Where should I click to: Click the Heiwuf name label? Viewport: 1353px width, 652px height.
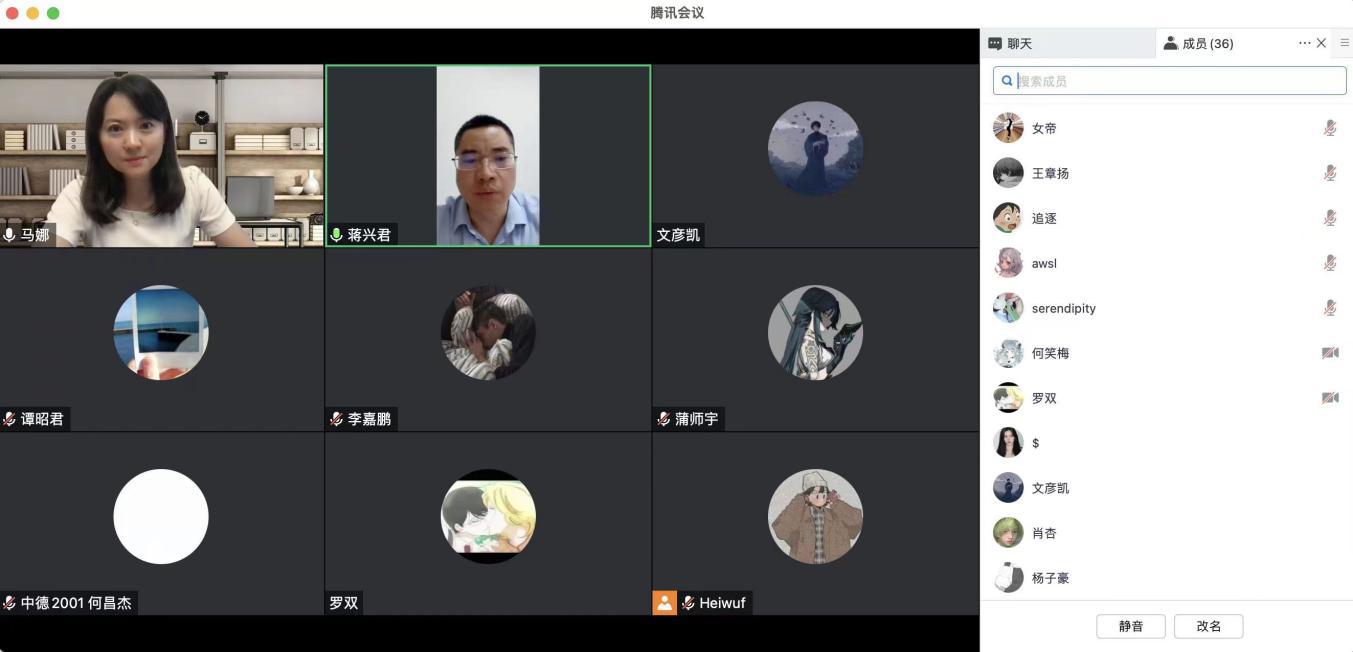722,603
